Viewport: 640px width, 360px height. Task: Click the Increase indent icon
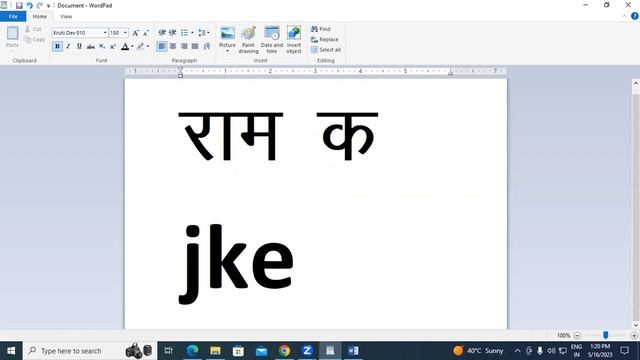click(173, 33)
